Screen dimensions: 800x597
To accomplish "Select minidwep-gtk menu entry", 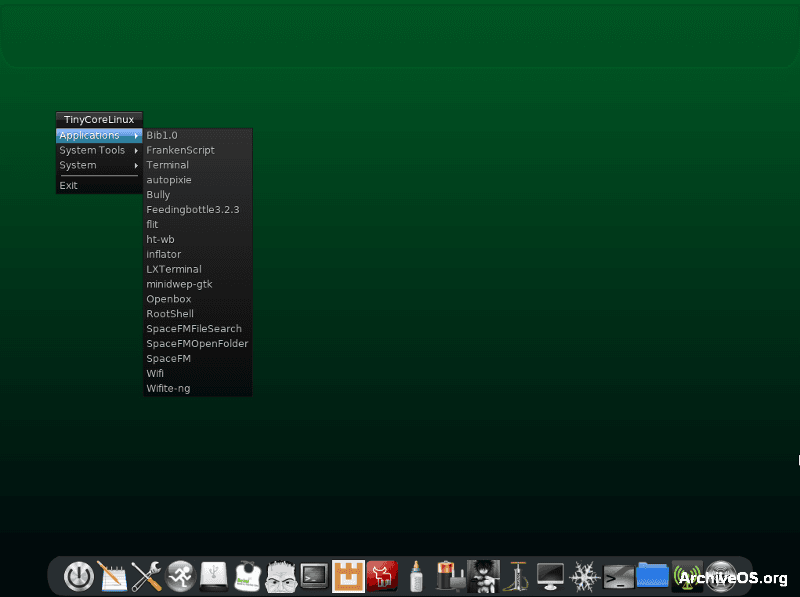I will coord(198,284).
